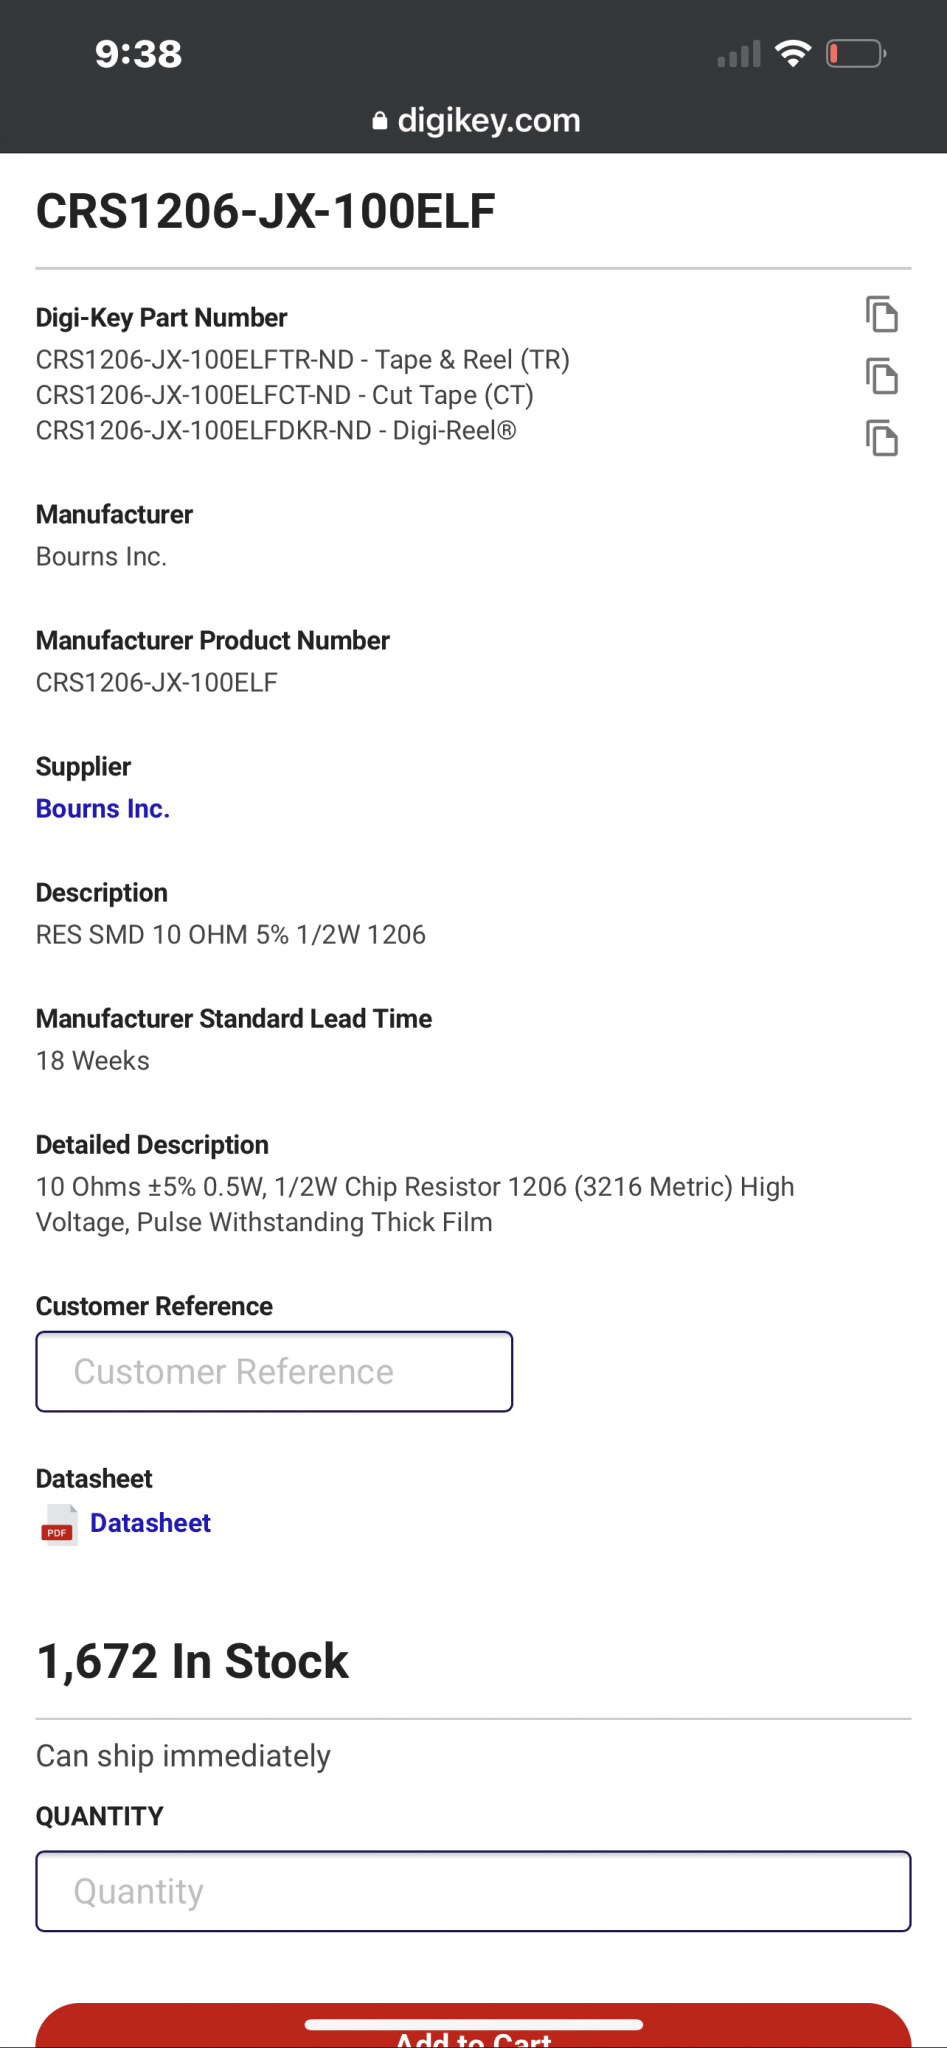Select the CRS1206-JX-100ELF page title
This screenshot has width=947, height=2048.
click(x=266, y=211)
